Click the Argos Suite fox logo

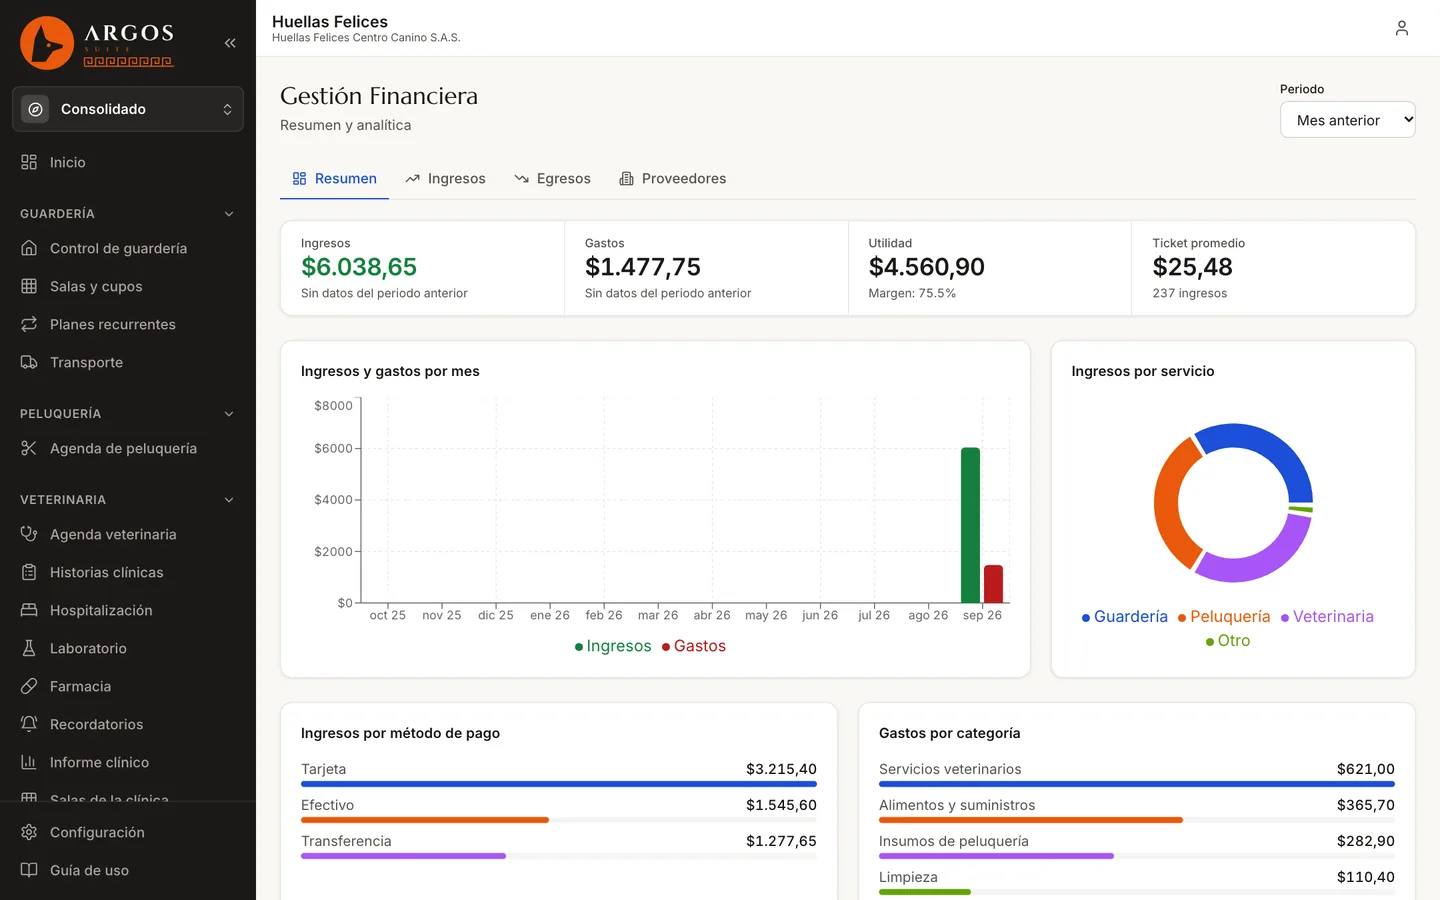[47, 43]
